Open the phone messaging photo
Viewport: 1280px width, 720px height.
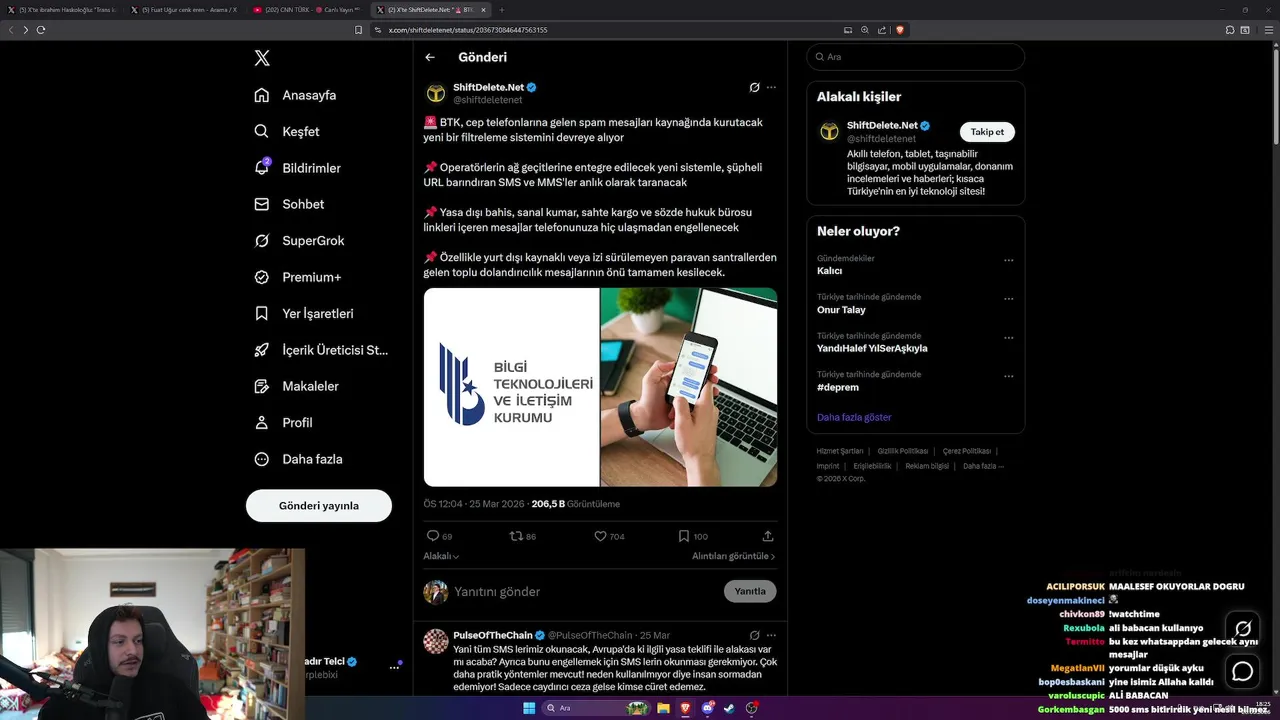tap(689, 387)
